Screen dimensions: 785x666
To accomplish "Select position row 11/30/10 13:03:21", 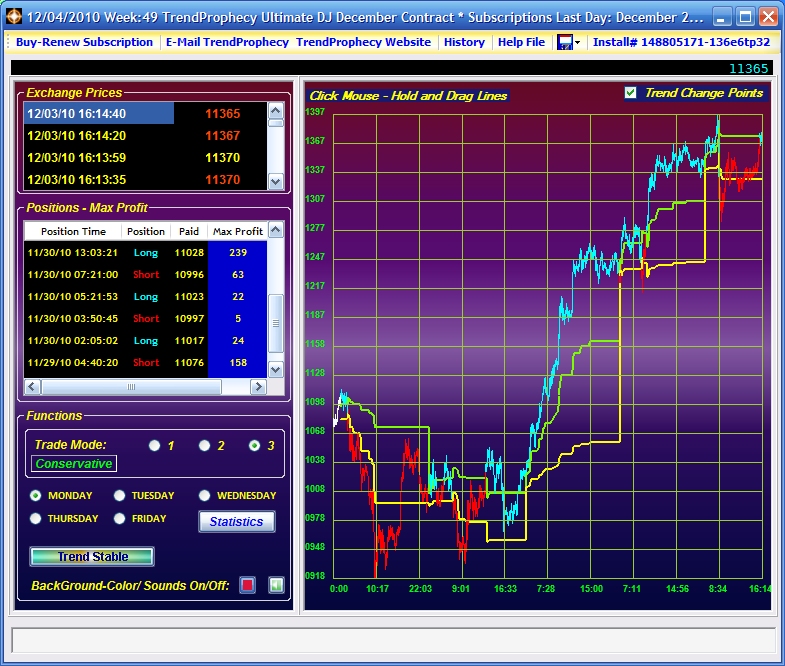I will tap(145, 252).
